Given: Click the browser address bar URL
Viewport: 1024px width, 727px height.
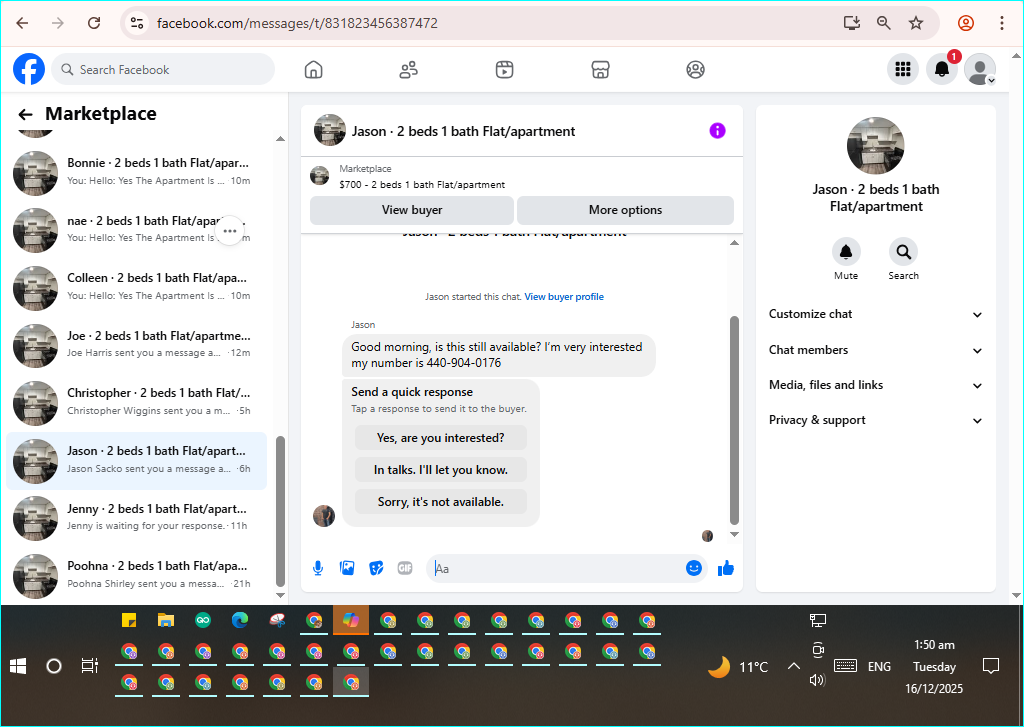Looking at the screenshot, I should click(297, 24).
